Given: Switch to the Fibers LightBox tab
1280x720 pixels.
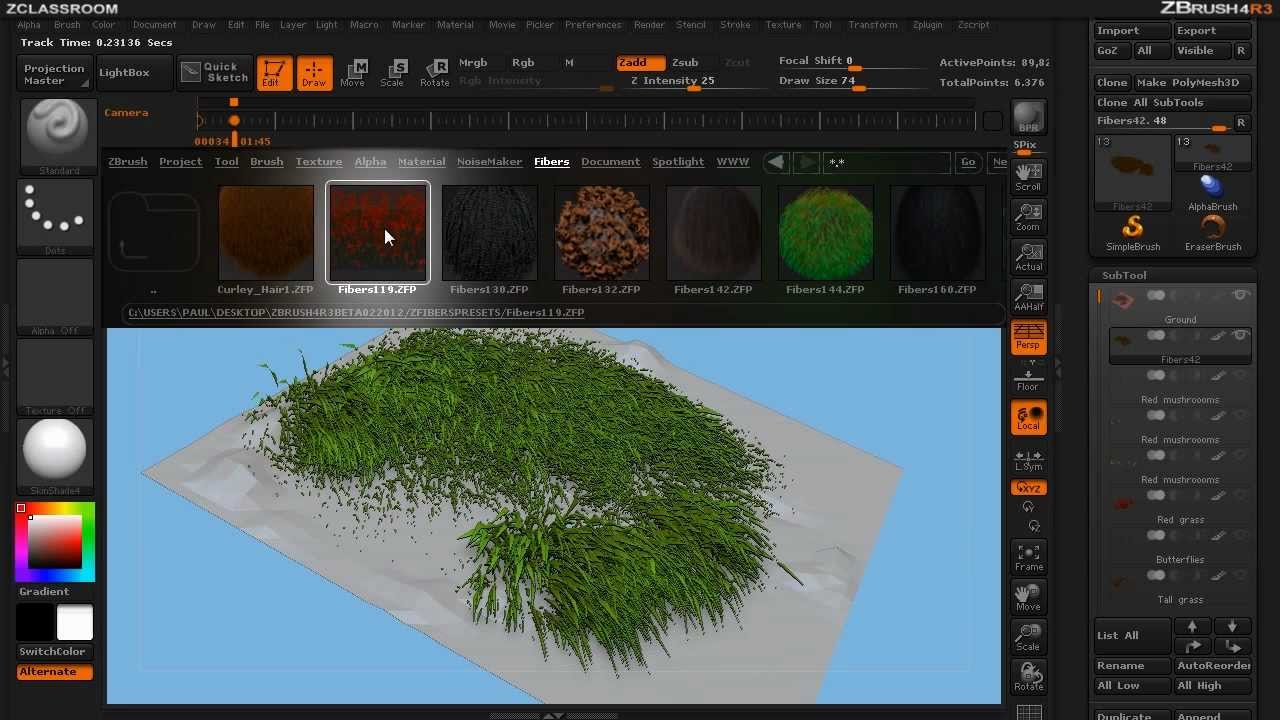Looking at the screenshot, I should pyautogui.click(x=551, y=162).
